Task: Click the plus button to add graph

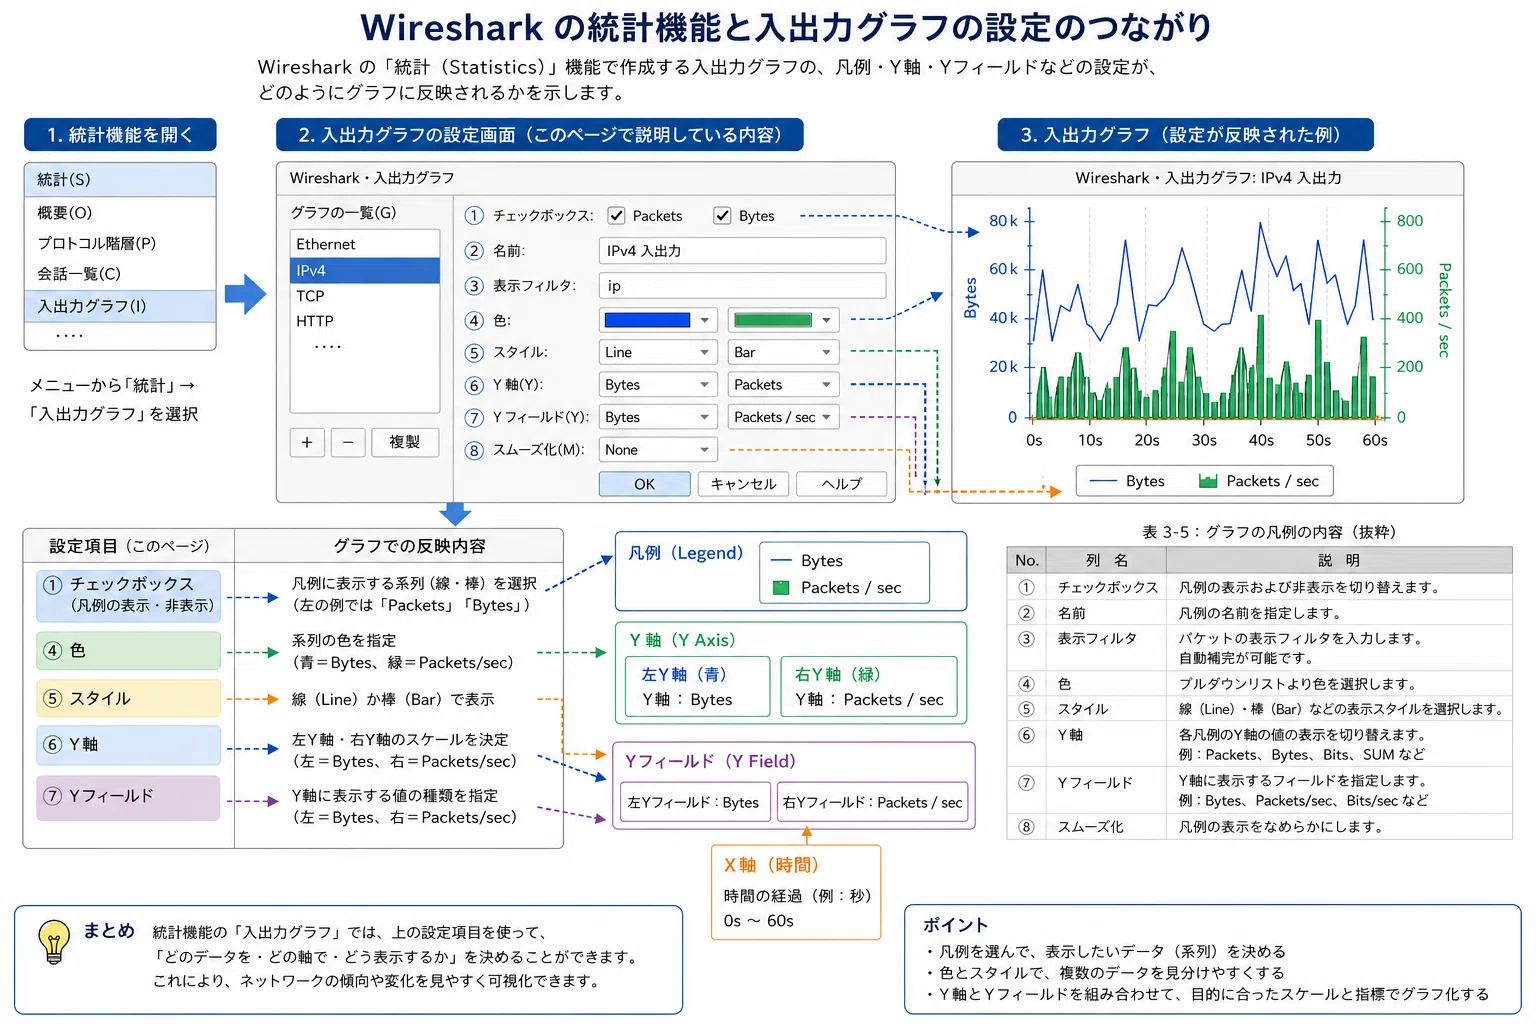Action: pyautogui.click(x=307, y=442)
